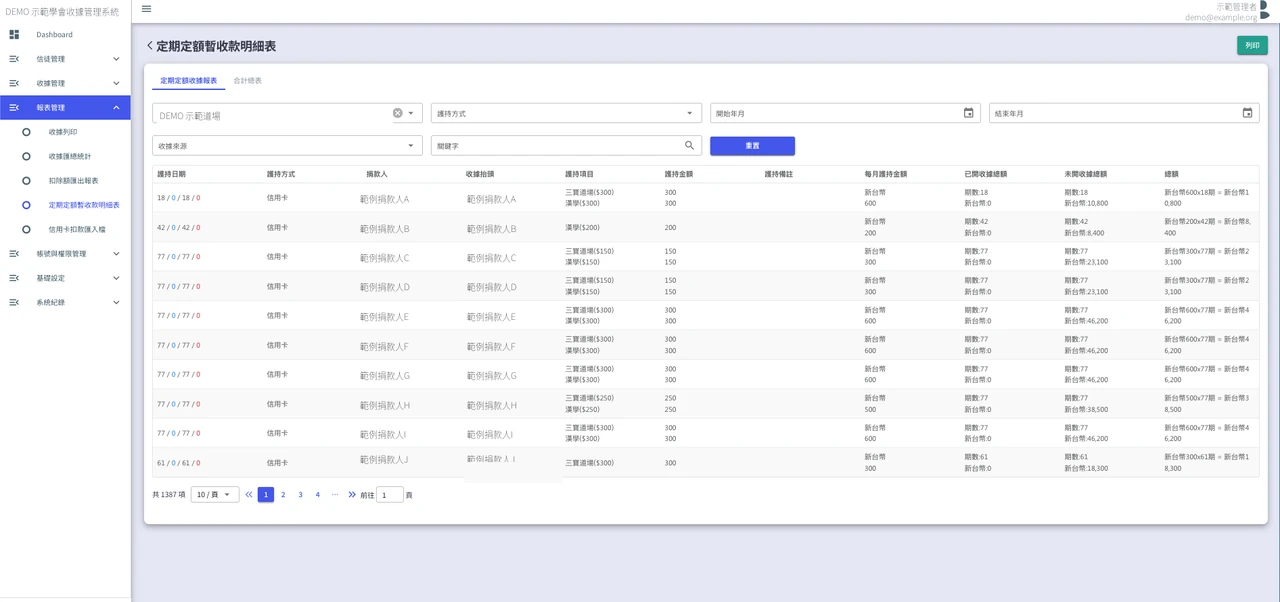Open 信用卡扣款匯入檔 in the sidebar

point(77,229)
